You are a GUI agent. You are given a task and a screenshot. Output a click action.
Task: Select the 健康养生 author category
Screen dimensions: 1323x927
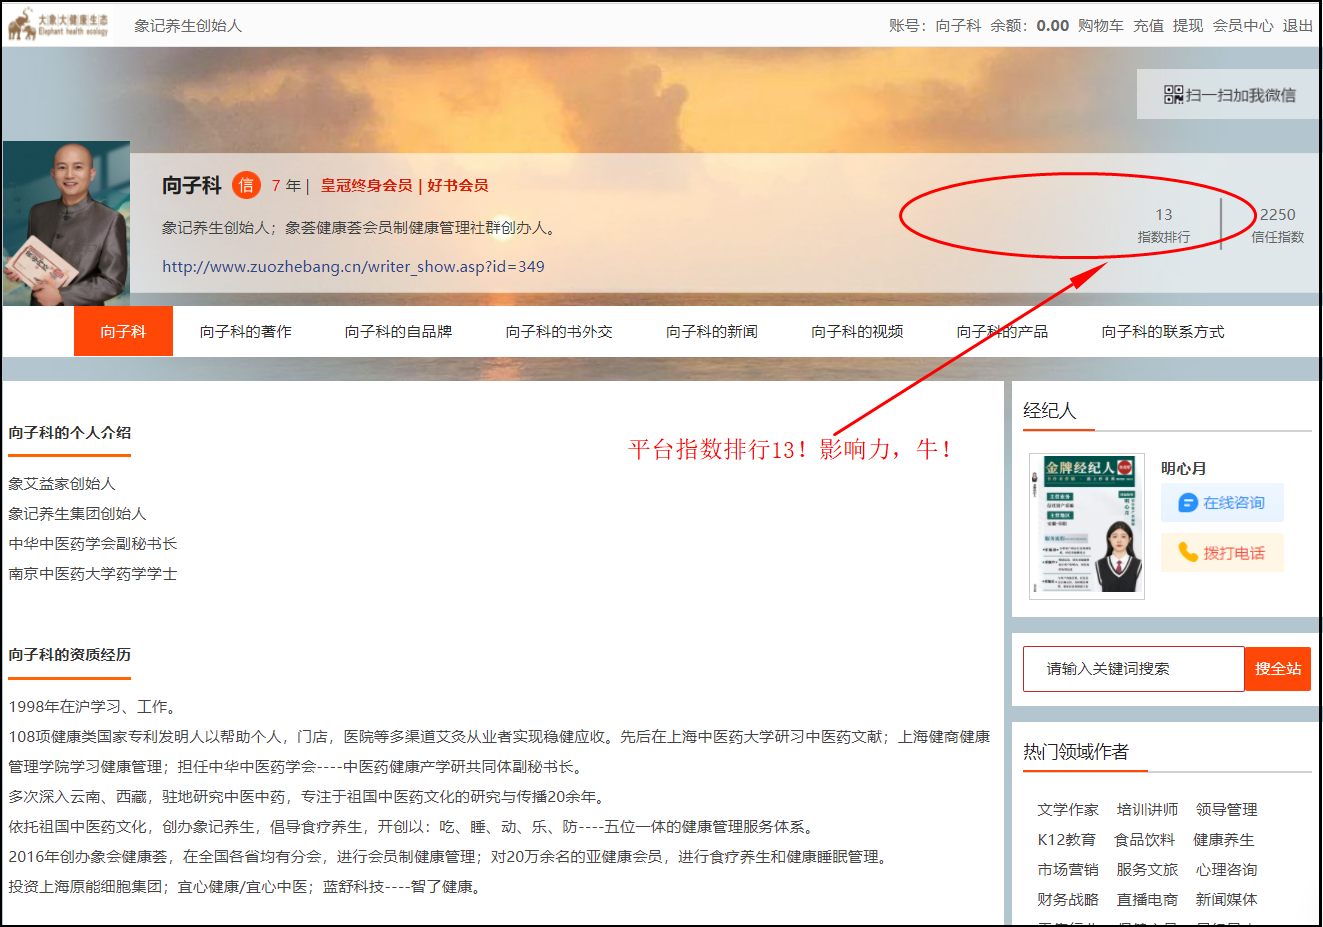coord(1223,840)
